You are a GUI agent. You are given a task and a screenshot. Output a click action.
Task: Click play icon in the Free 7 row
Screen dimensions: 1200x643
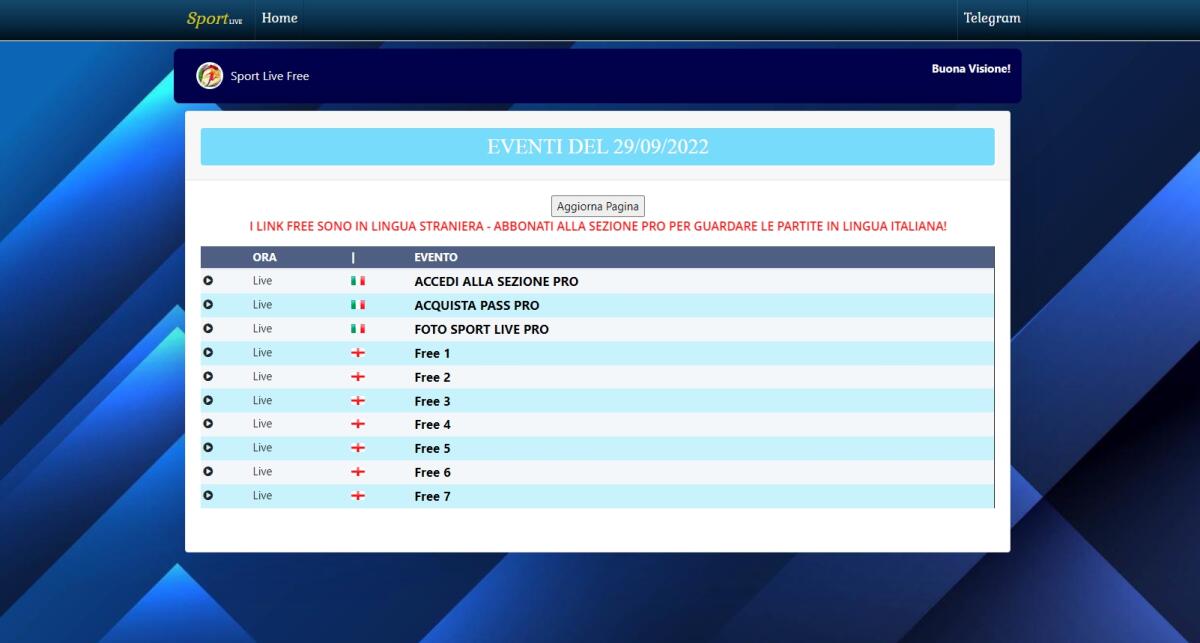pos(208,496)
